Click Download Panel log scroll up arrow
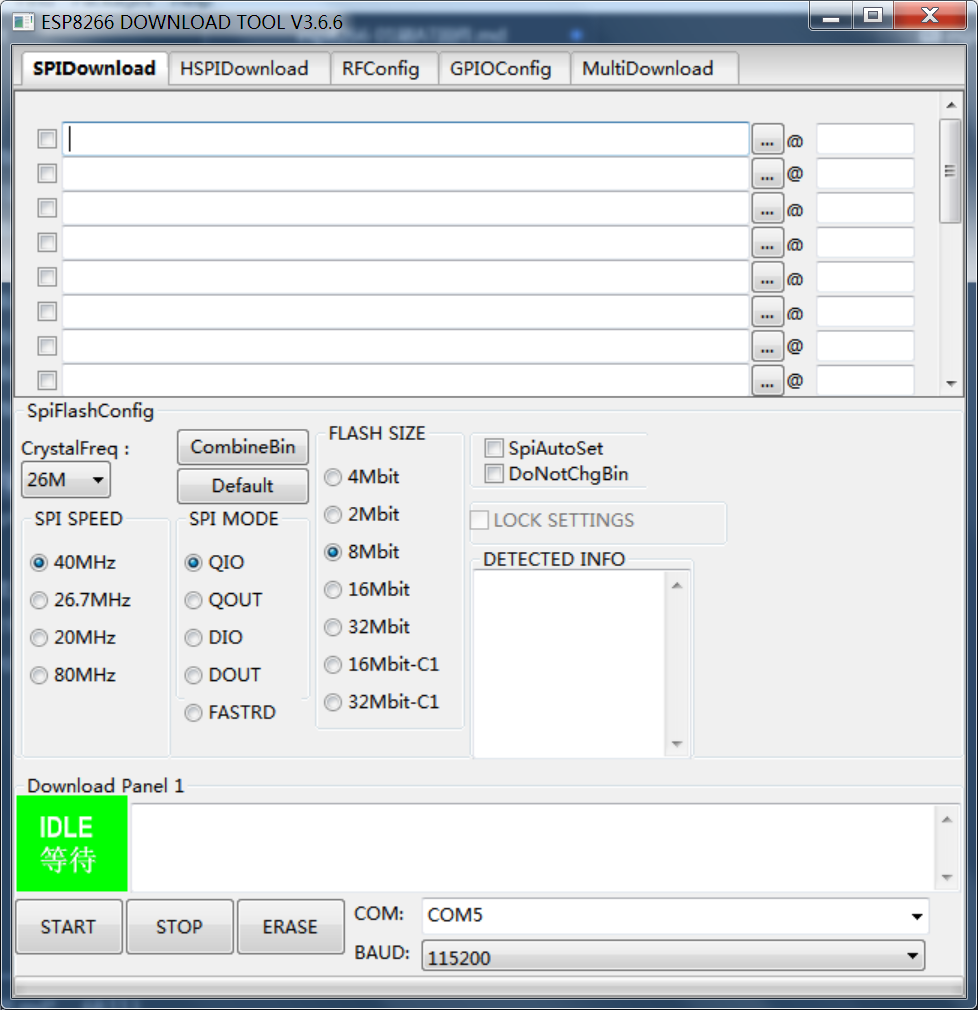 pyautogui.click(x=947, y=819)
